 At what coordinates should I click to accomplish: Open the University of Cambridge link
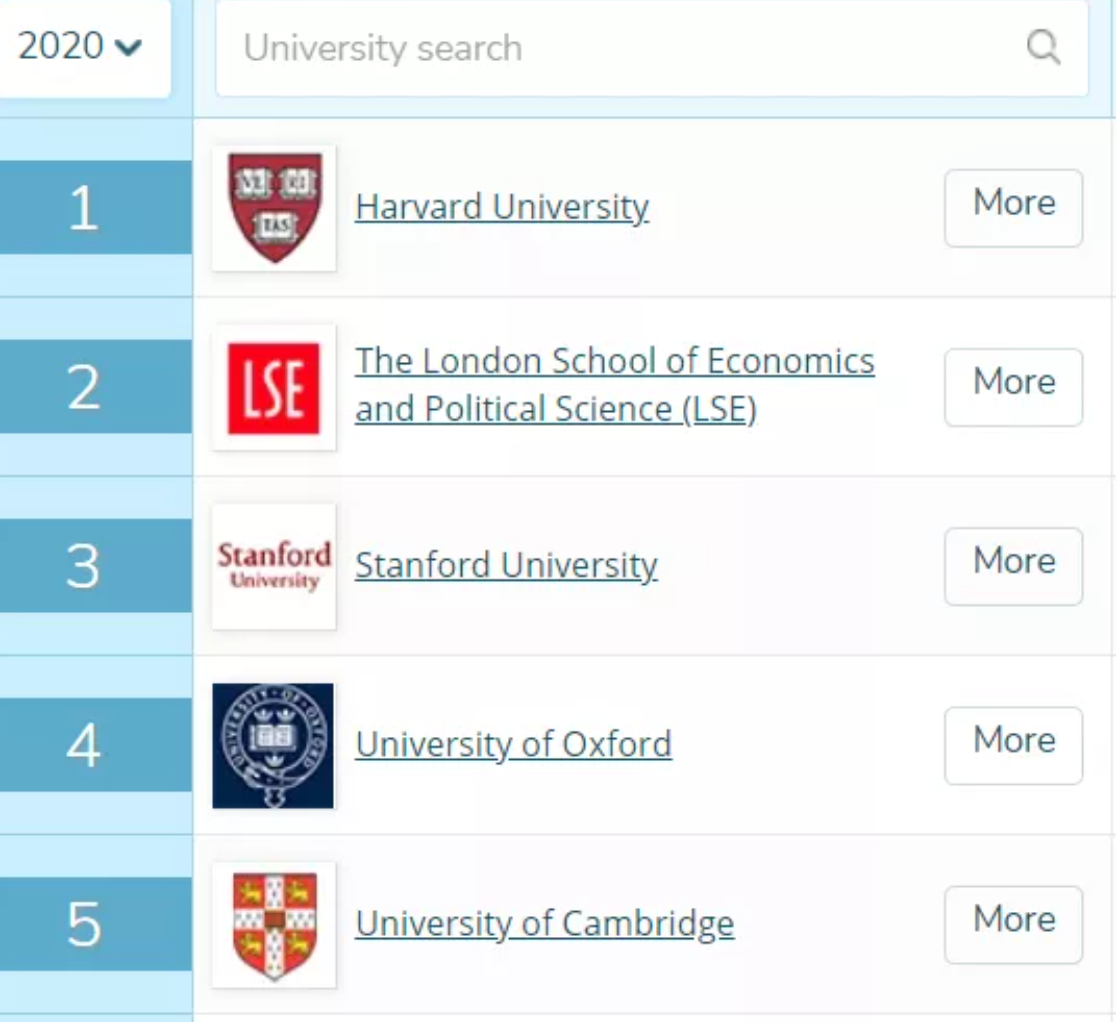(x=544, y=923)
